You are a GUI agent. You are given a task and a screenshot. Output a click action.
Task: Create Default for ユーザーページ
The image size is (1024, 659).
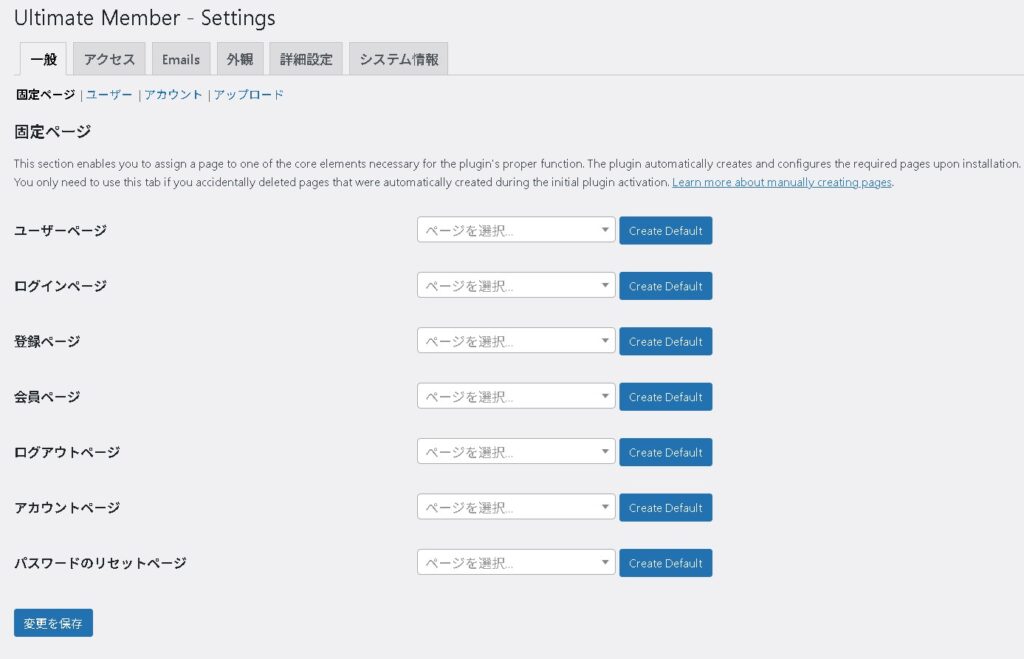(x=665, y=231)
